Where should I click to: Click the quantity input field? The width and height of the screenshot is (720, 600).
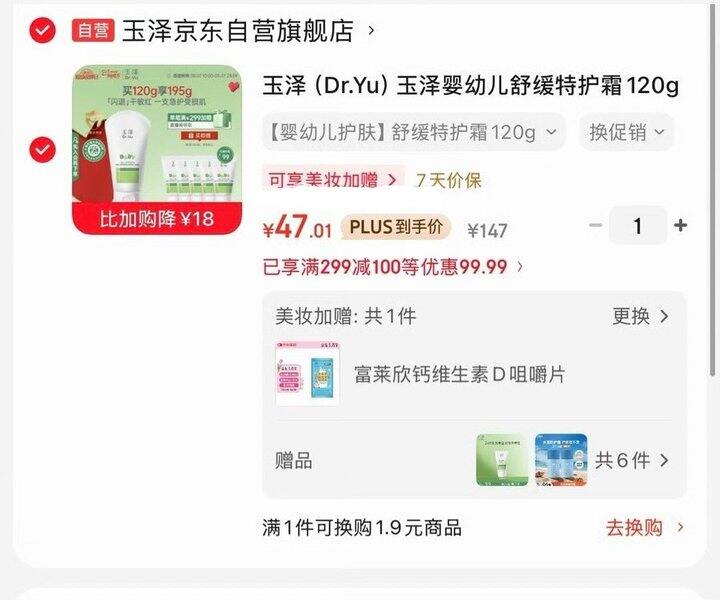(637, 225)
